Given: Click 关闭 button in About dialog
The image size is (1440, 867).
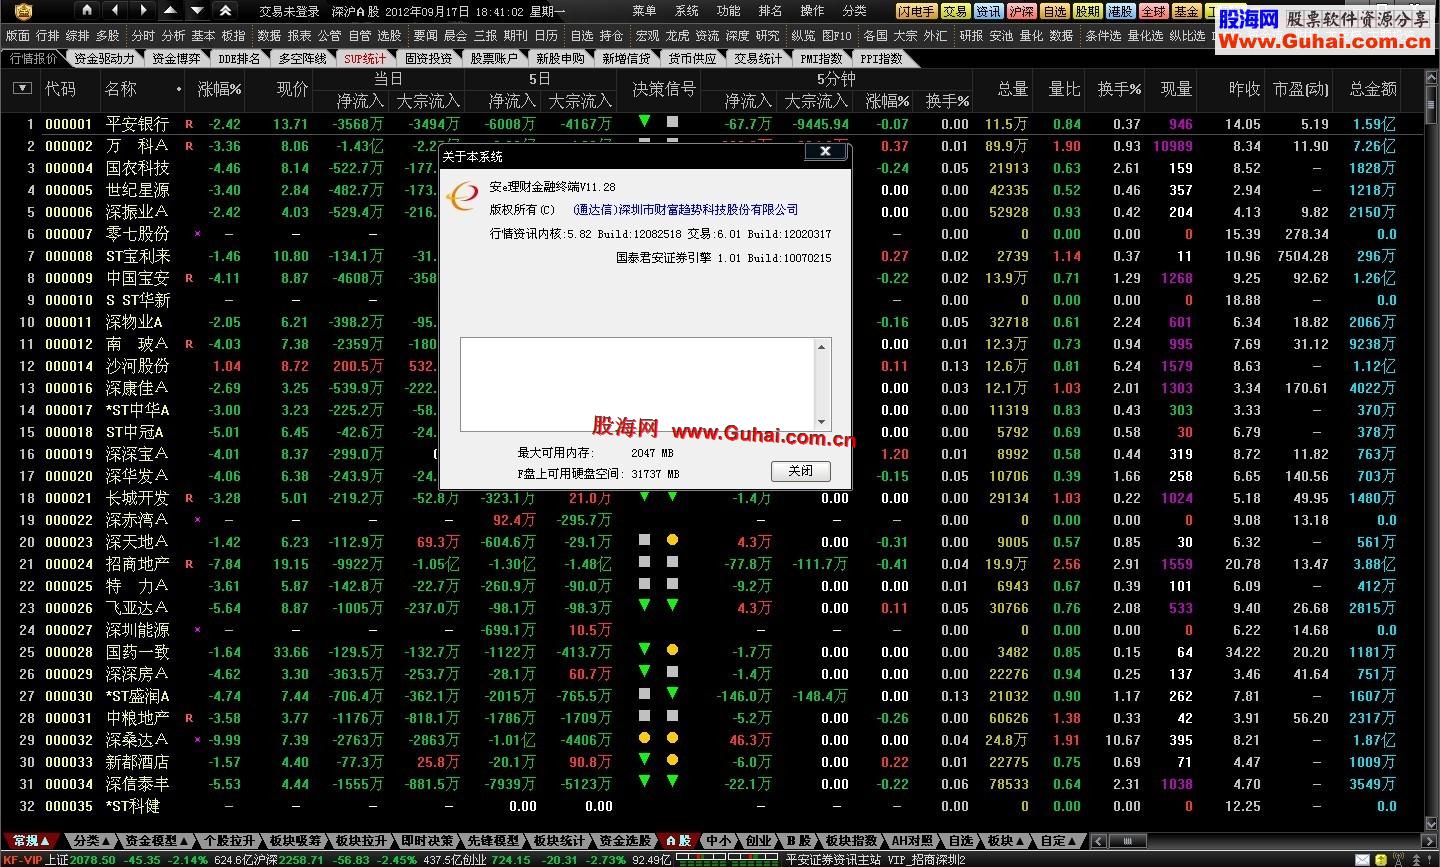Looking at the screenshot, I should tap(801, 471).
